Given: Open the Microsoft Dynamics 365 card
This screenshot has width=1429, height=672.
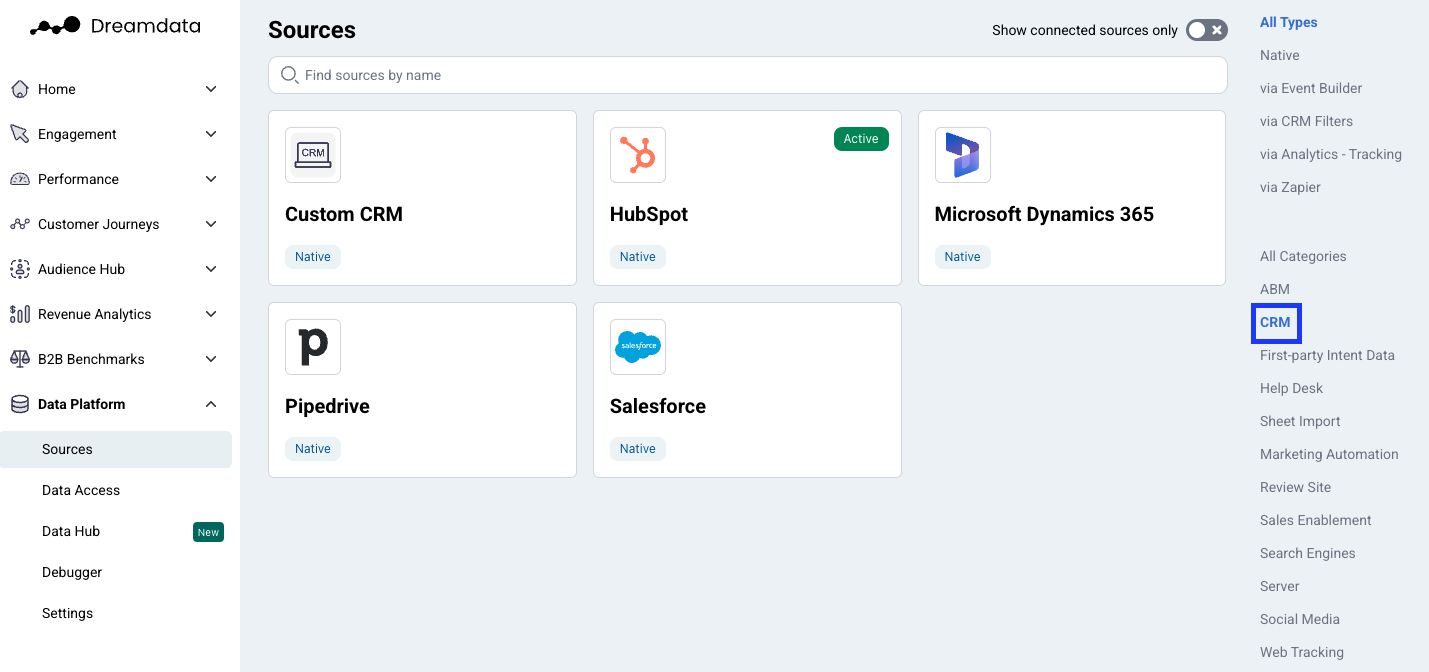Looking at the screenshot, I should point(1072,198).
